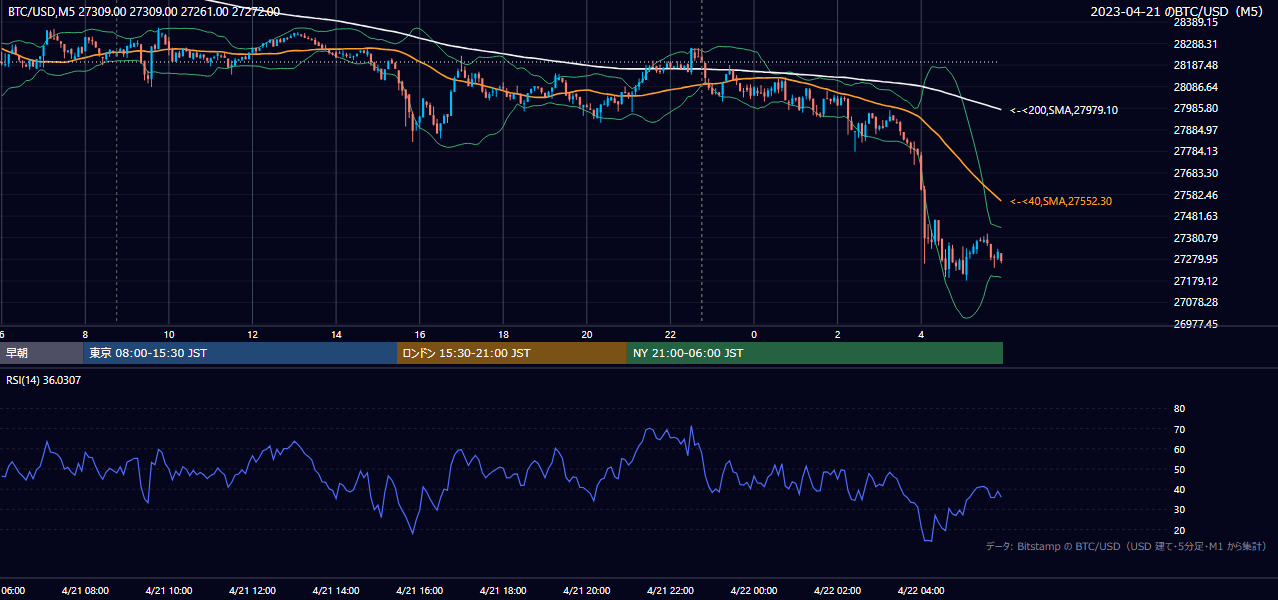
Task: Click RSI scale level 80
Action: 1179,409
